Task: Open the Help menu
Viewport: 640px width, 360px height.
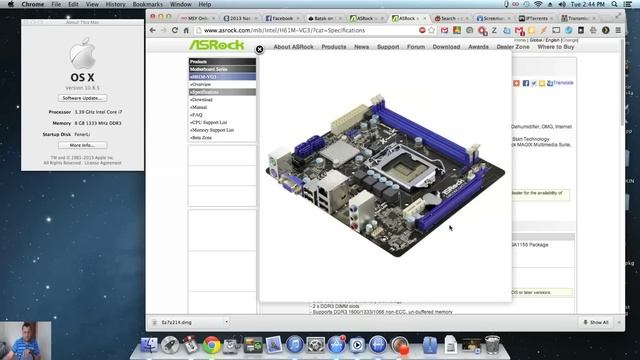Action: point(204,4)
